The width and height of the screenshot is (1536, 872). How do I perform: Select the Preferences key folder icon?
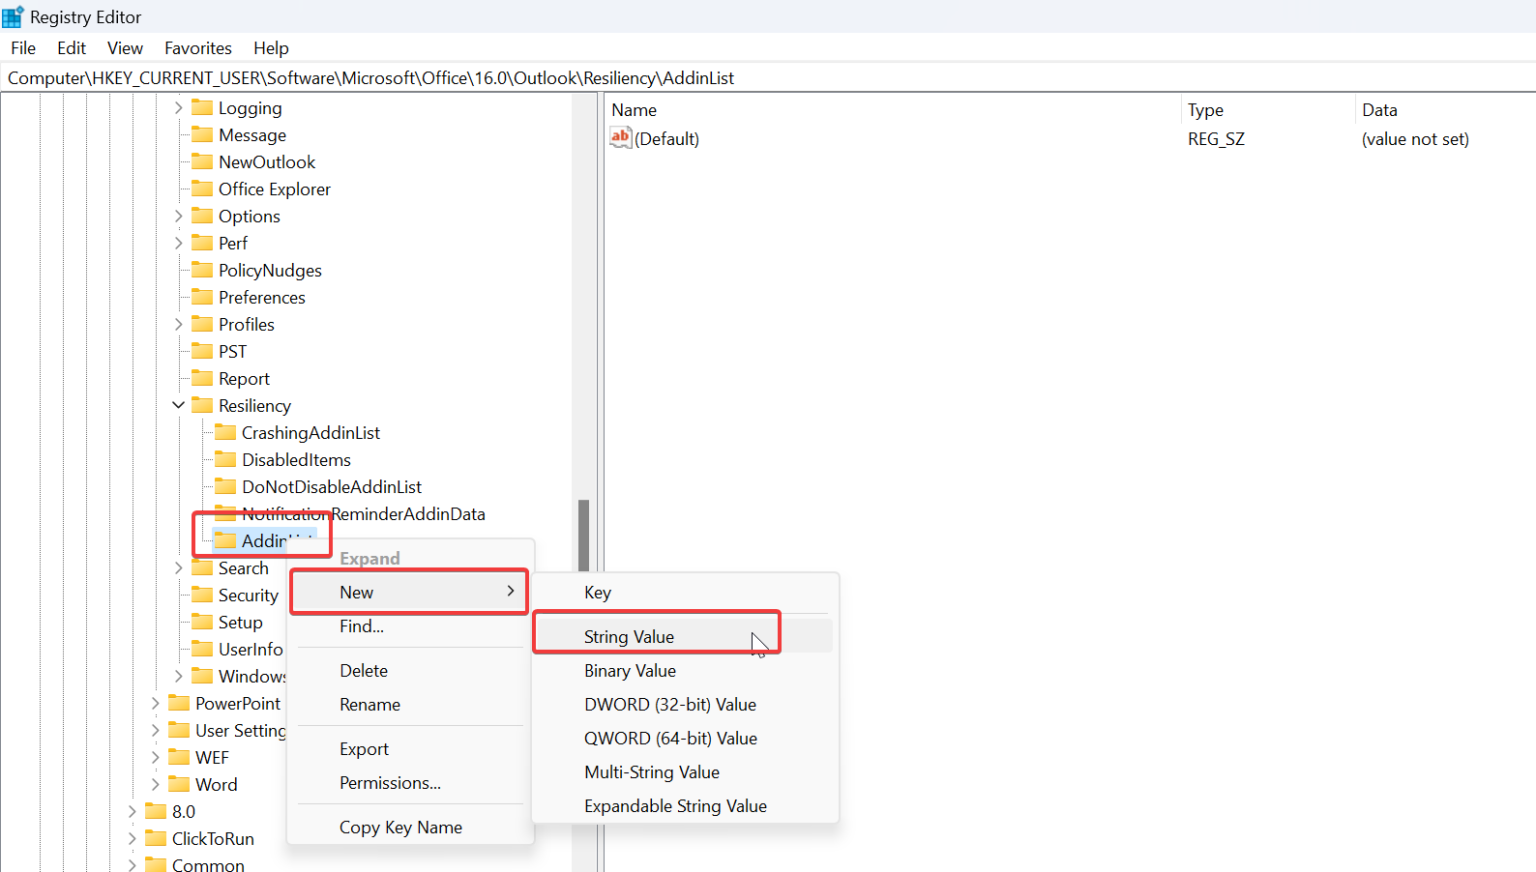pos(202,296)
